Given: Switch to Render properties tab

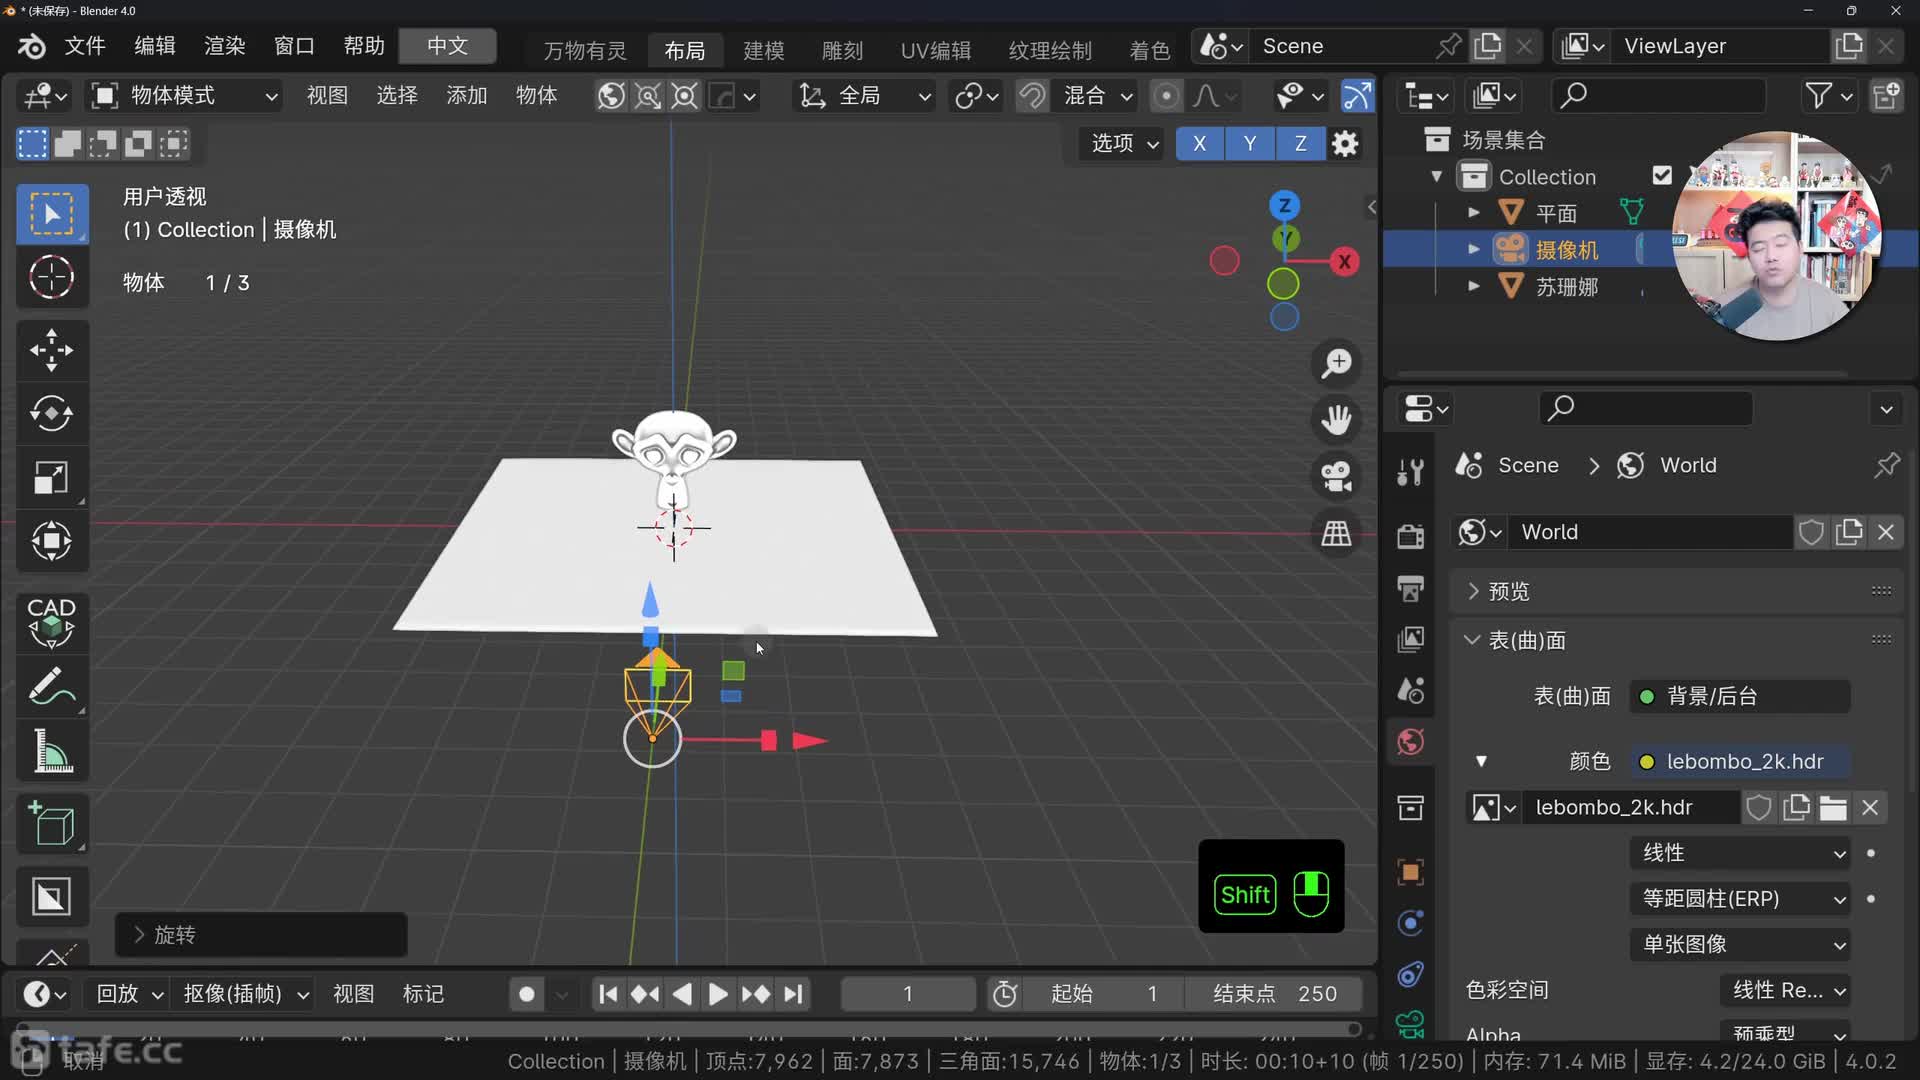Looking at the screenshot, I should [x=1410, y=536].
